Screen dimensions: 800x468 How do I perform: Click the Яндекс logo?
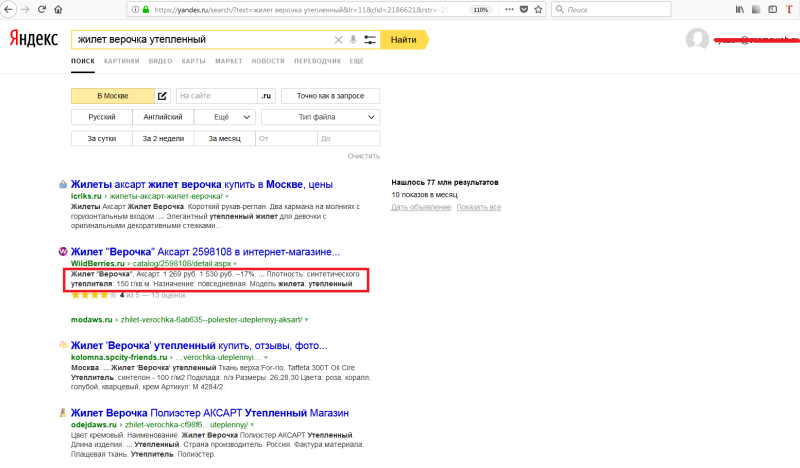point(34,38)
